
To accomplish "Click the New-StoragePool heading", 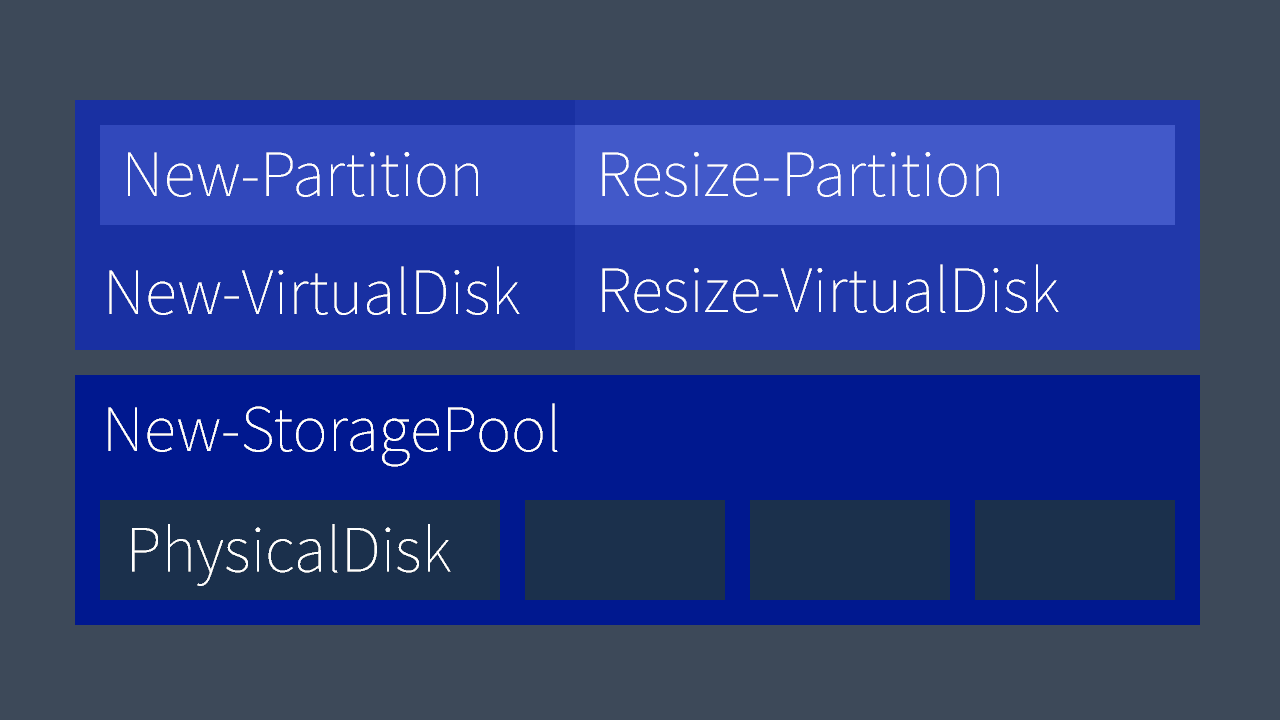I will [331, 431].
